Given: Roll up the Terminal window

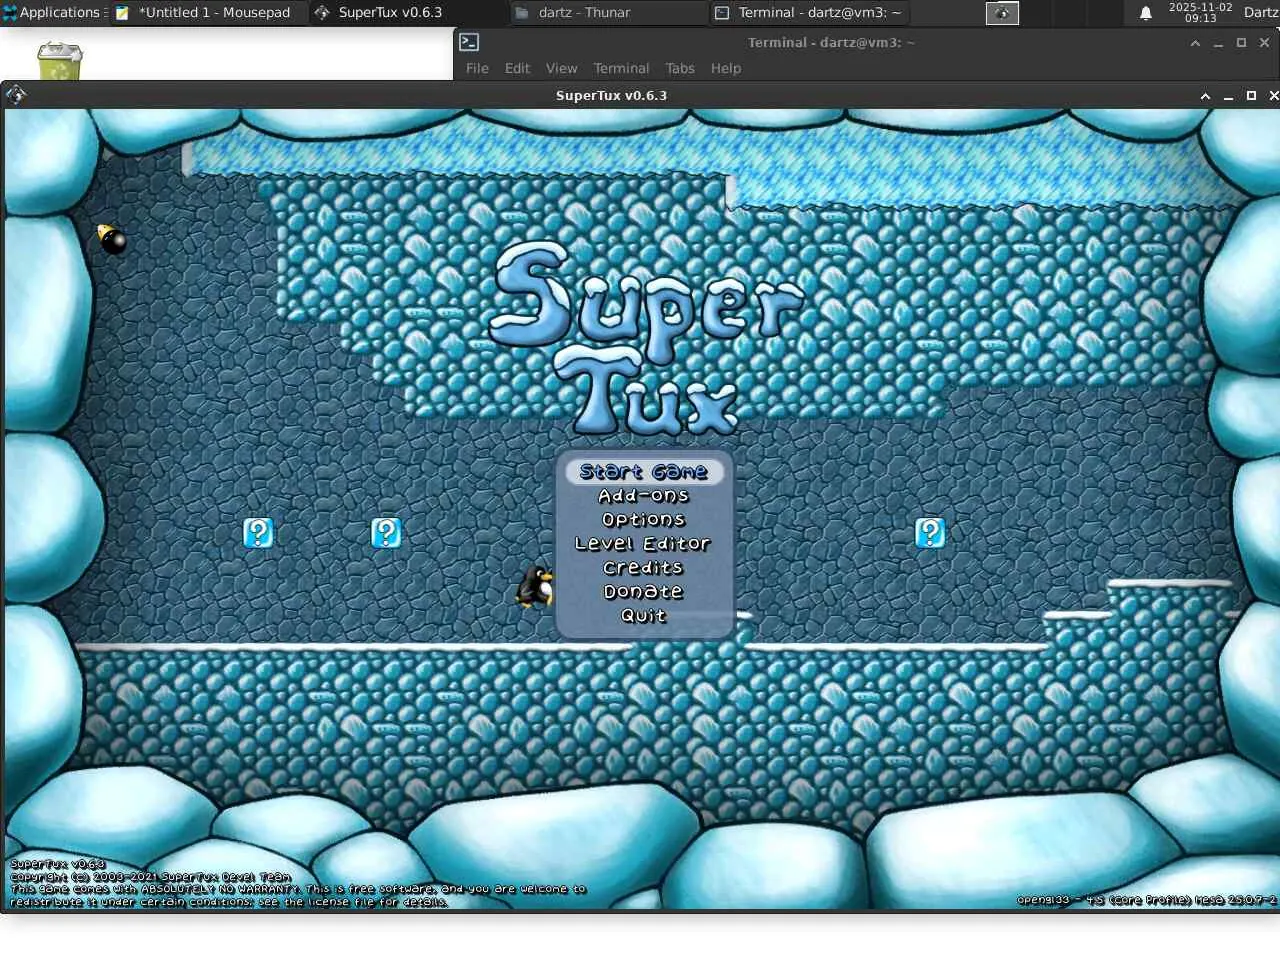Looking at the screenshot, I should 1195,43.
